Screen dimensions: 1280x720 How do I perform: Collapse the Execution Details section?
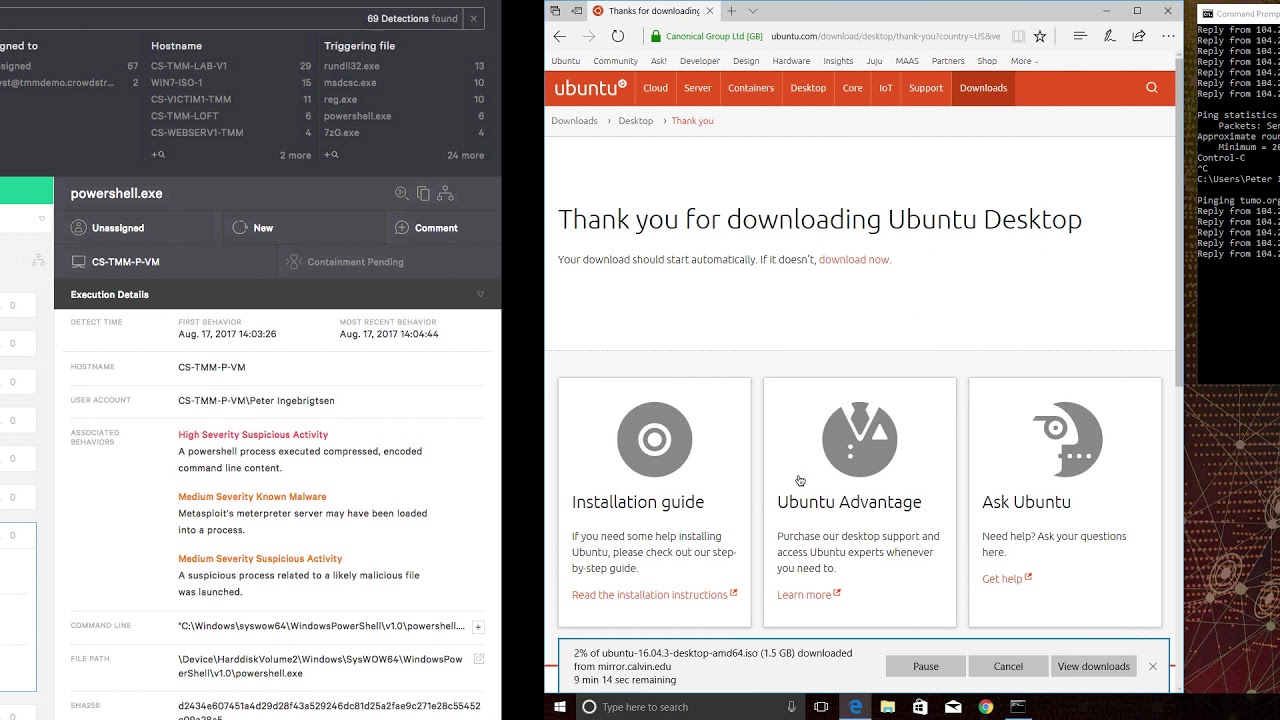(x=480, y=295)
